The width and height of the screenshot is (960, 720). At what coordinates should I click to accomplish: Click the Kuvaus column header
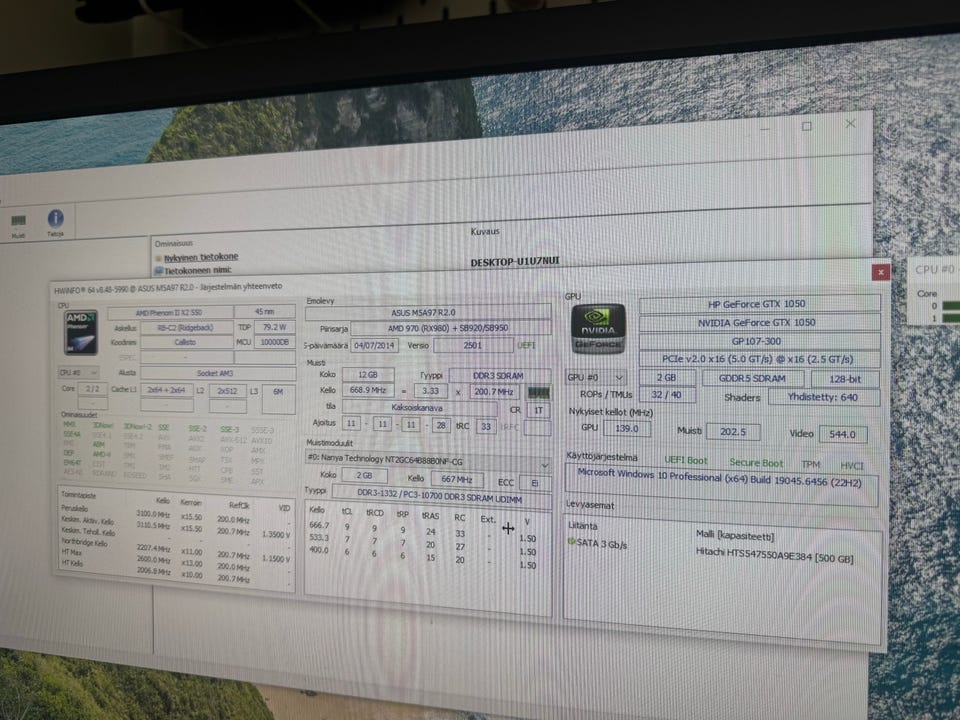[485, 231]
